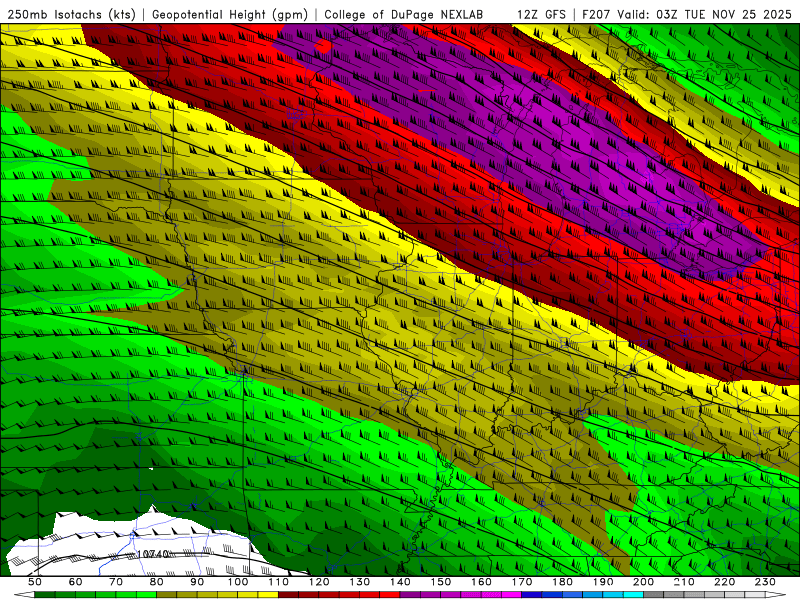Screen dimensions: 800x600
Task: Click the '190' value on the color scale
Action: click(603, 582)
